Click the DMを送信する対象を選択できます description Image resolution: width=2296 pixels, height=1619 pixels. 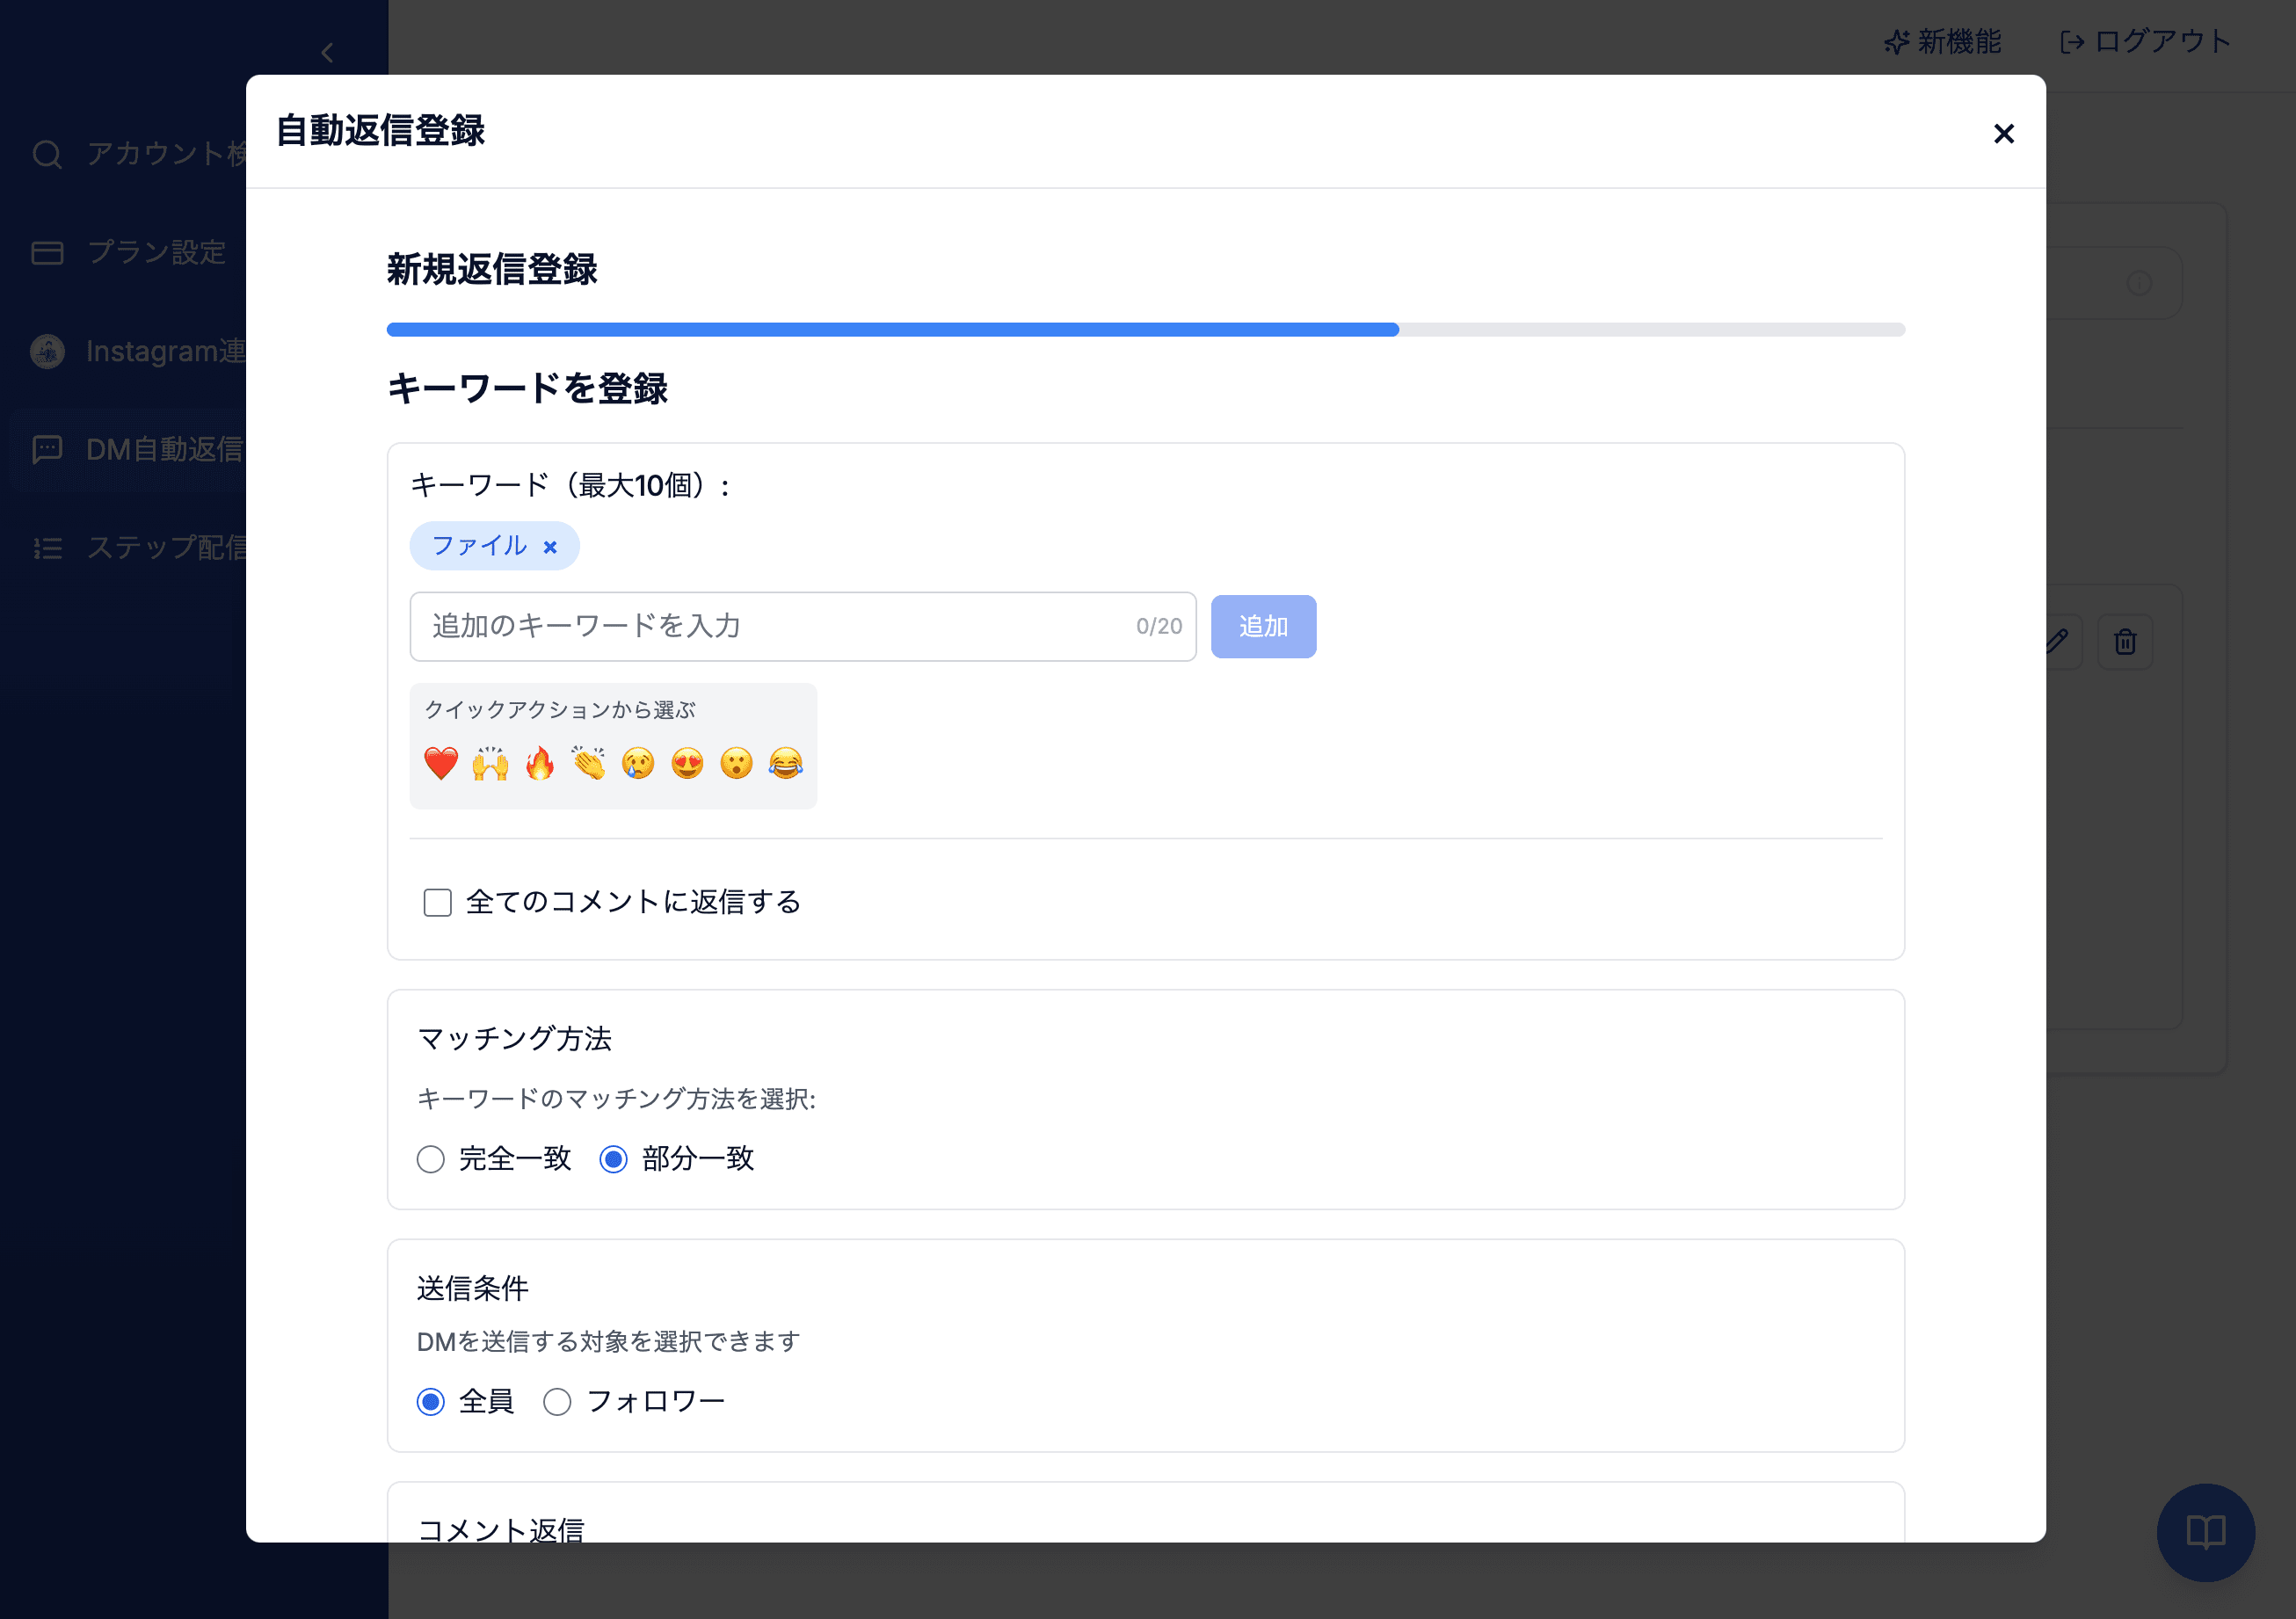[x=608, y=1342]
